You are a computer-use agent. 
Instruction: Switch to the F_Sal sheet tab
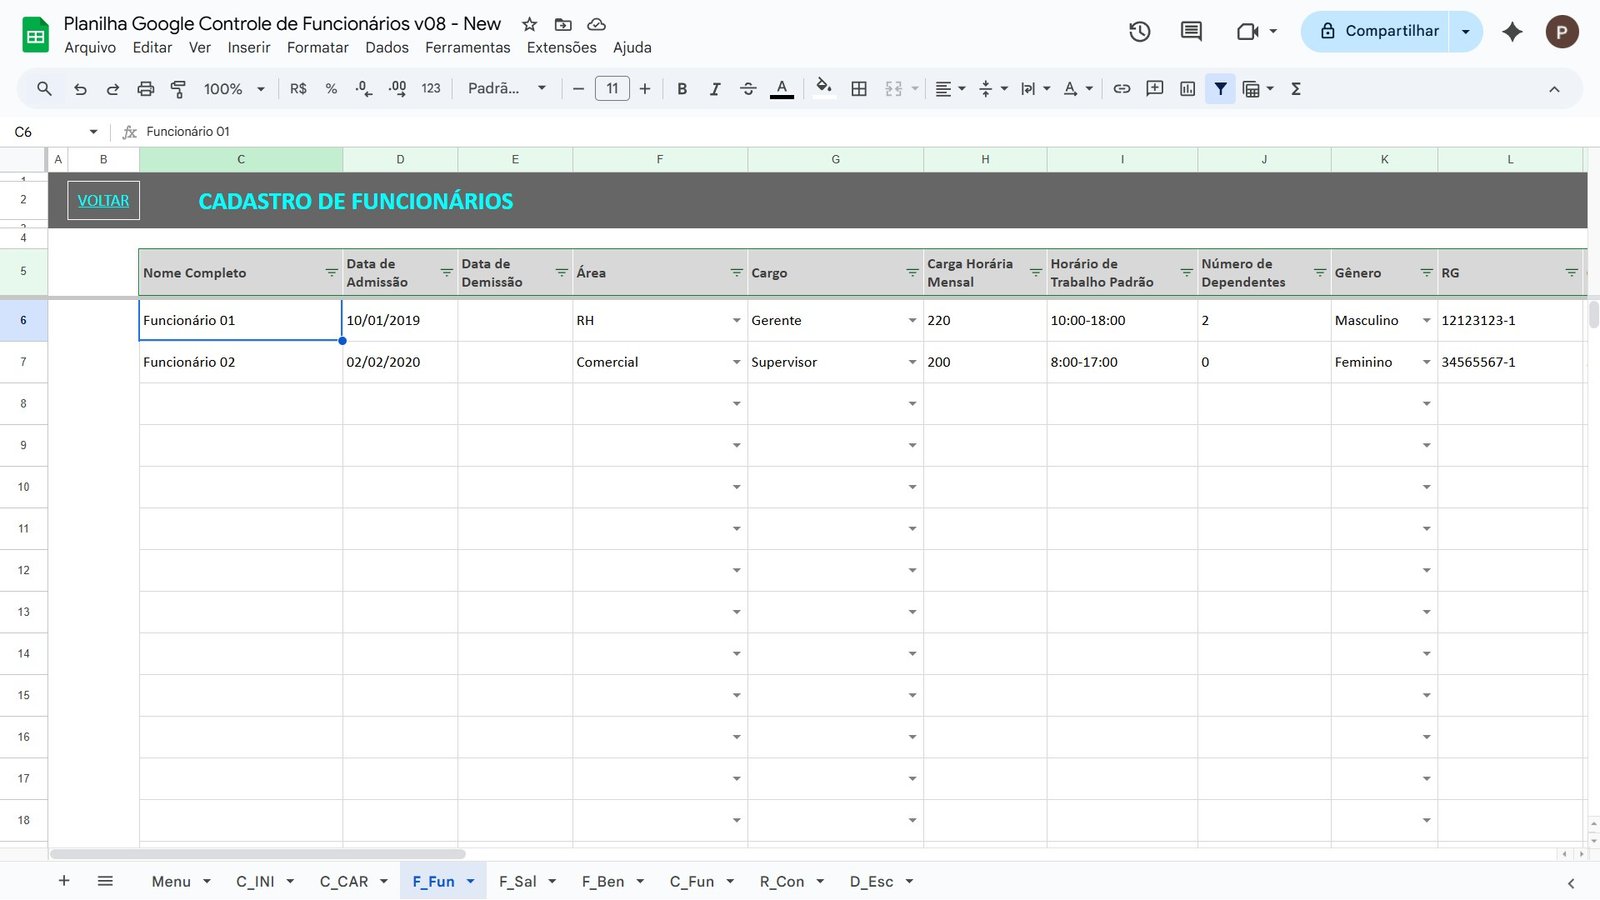(517, 881)
